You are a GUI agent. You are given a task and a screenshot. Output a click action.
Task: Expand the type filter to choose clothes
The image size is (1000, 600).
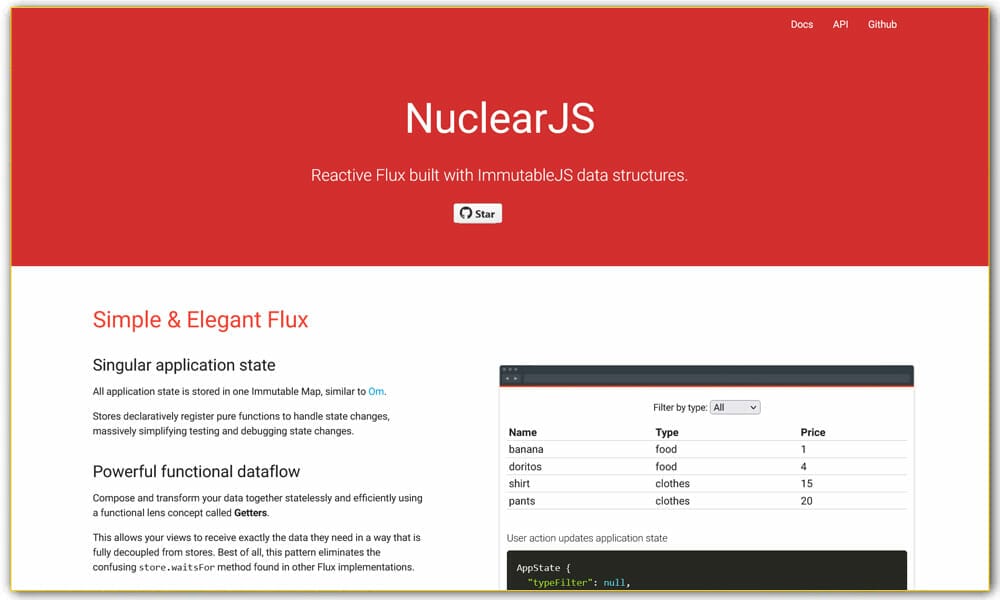click(733, 407)
